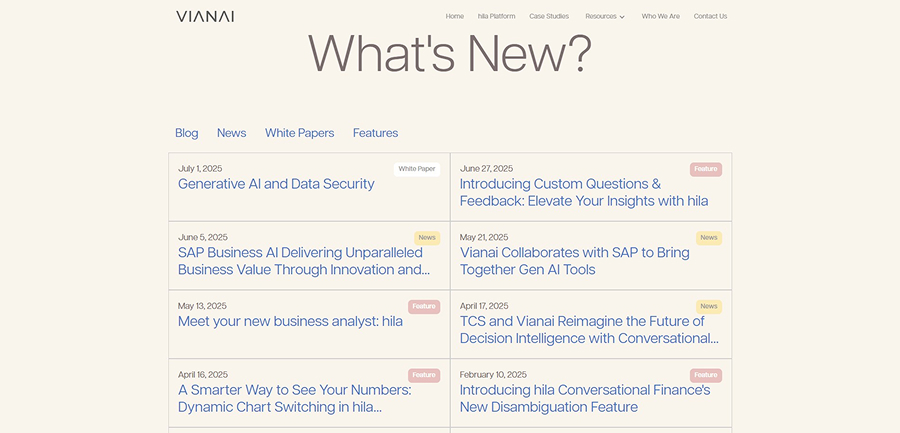Open the Home menu item

455,16
